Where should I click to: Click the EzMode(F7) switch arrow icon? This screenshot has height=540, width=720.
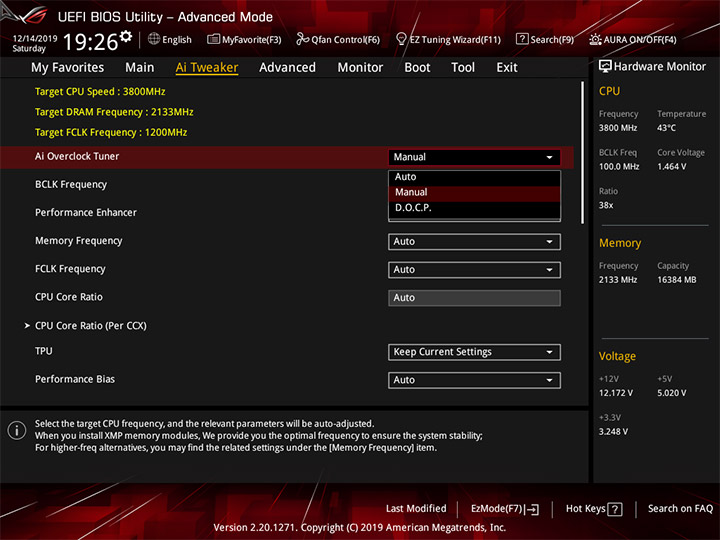pos(532,509)
